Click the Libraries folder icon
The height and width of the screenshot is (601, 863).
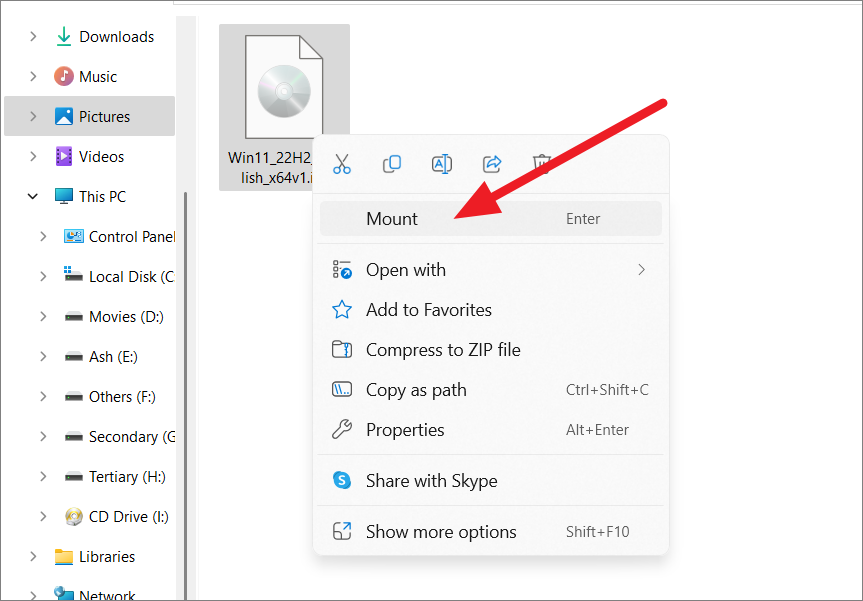(x=64, y=556)
